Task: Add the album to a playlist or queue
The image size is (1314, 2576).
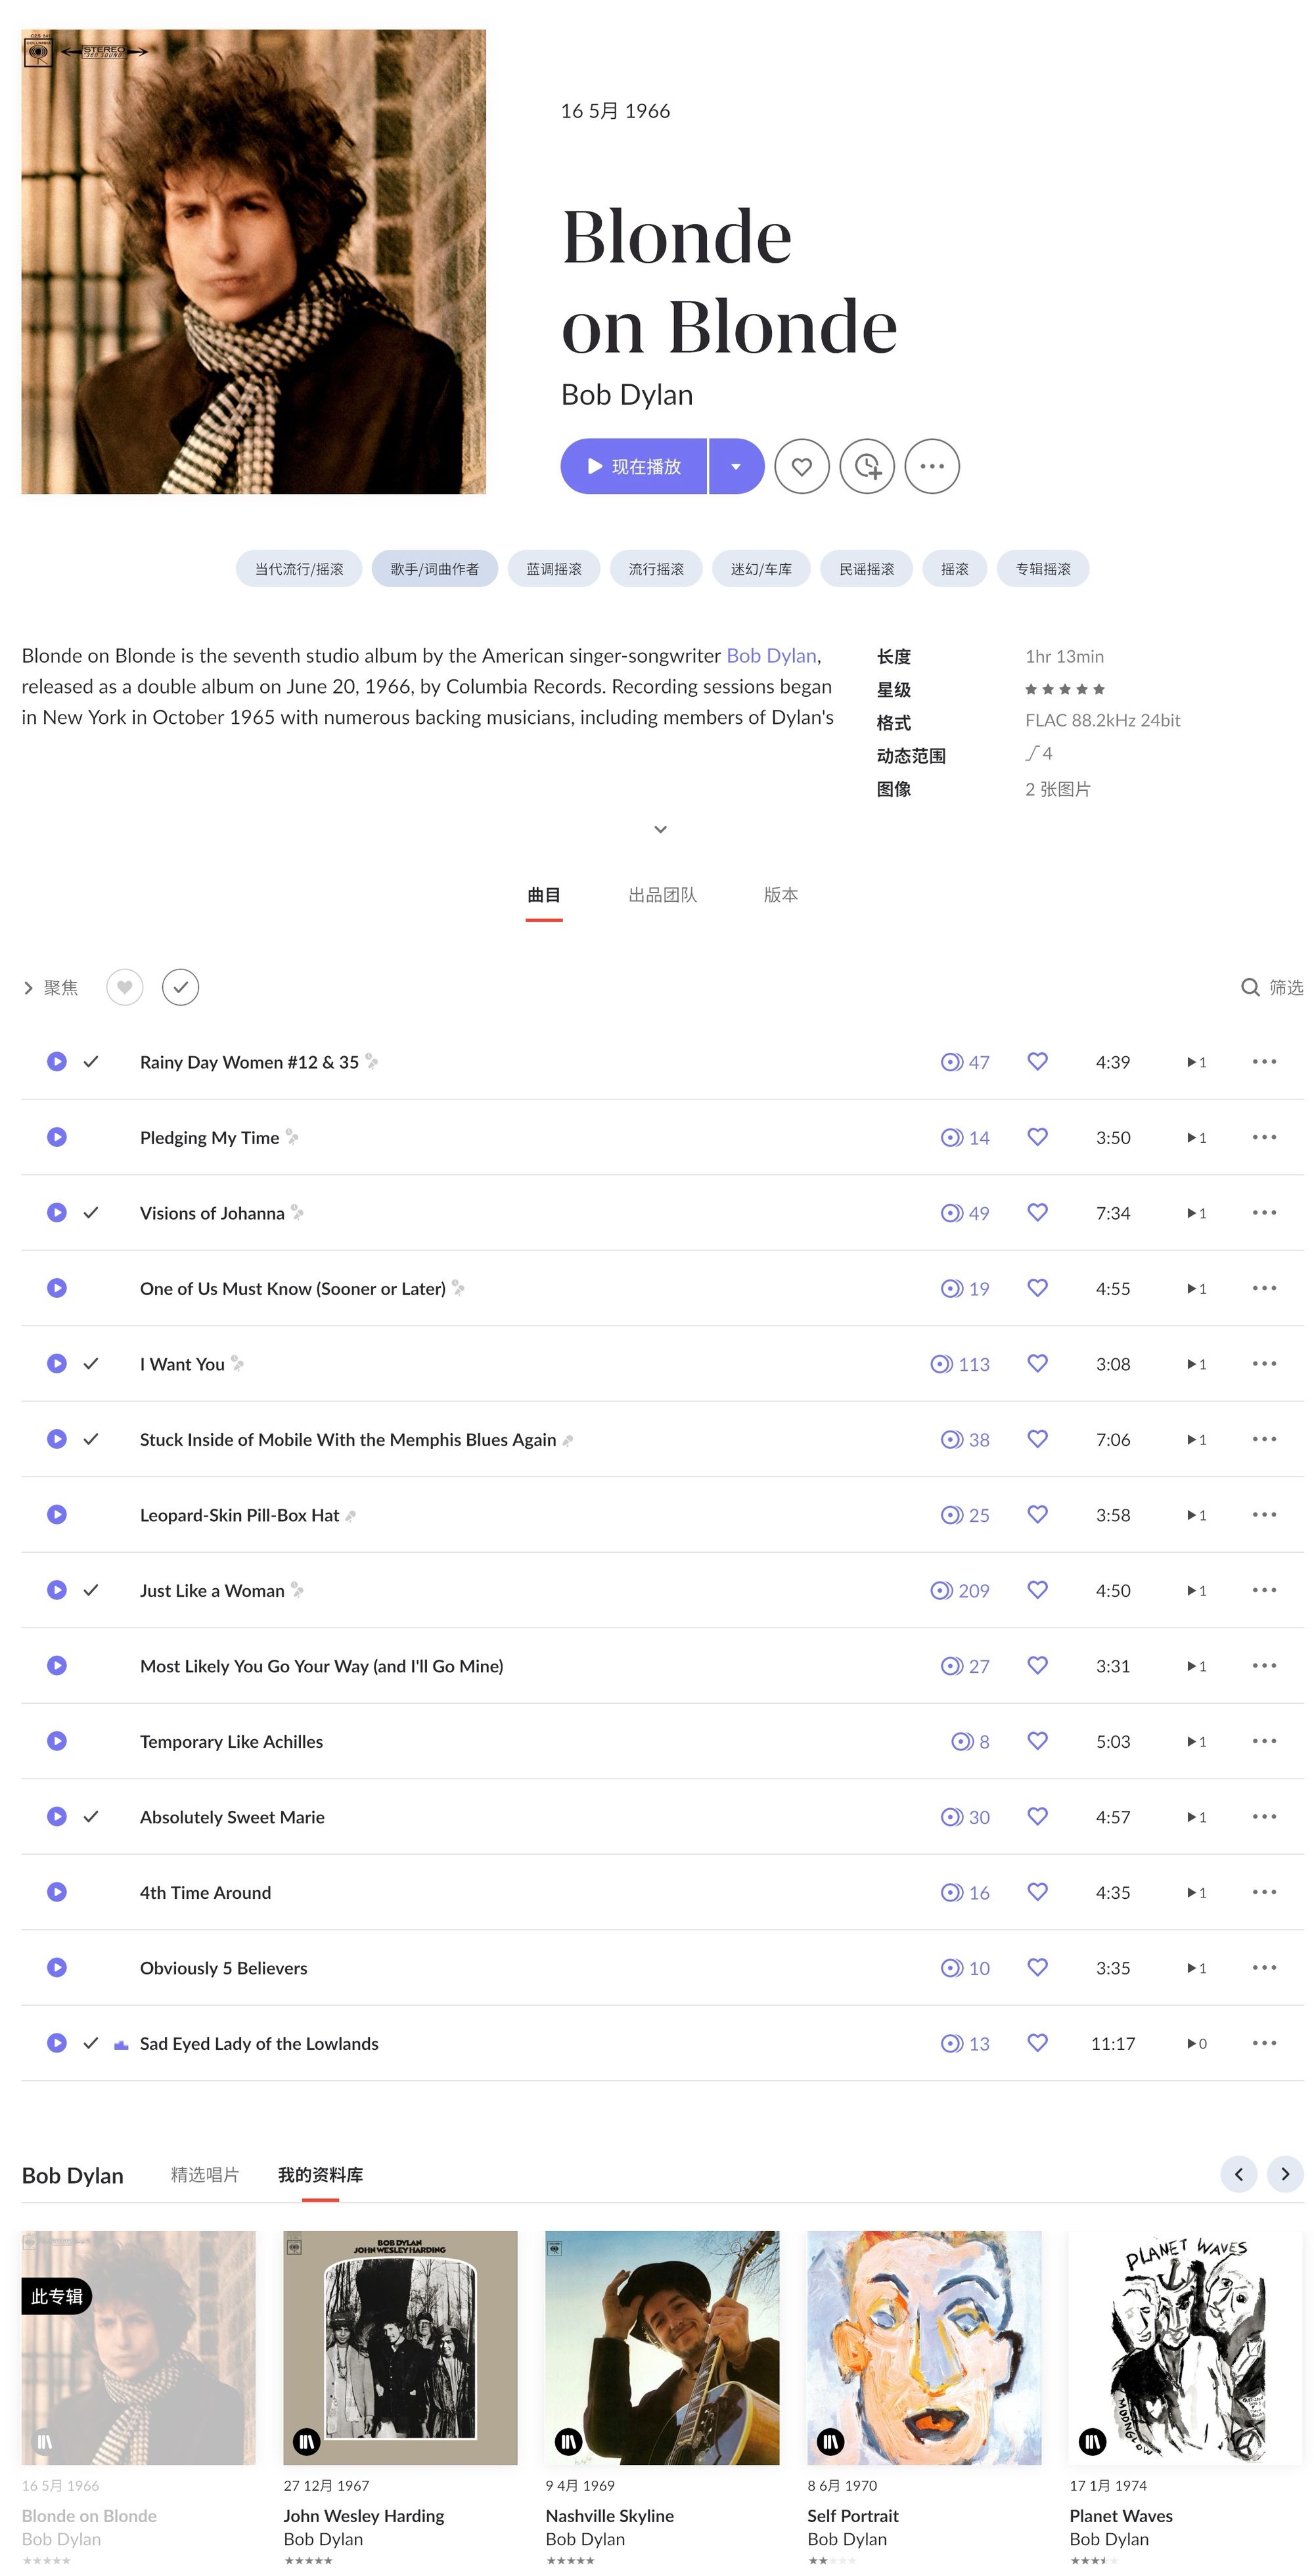Action: [x=866, y=466]
